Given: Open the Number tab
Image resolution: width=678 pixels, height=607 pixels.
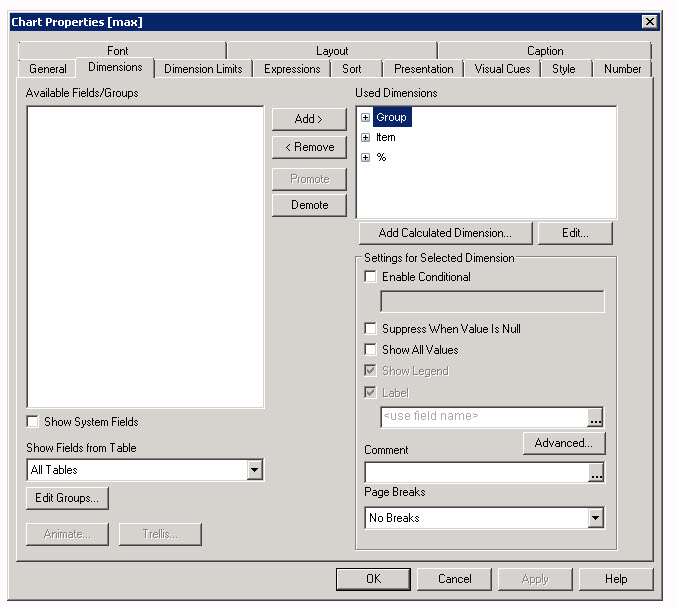Looking at the screenshot, I should pos(622,69).
